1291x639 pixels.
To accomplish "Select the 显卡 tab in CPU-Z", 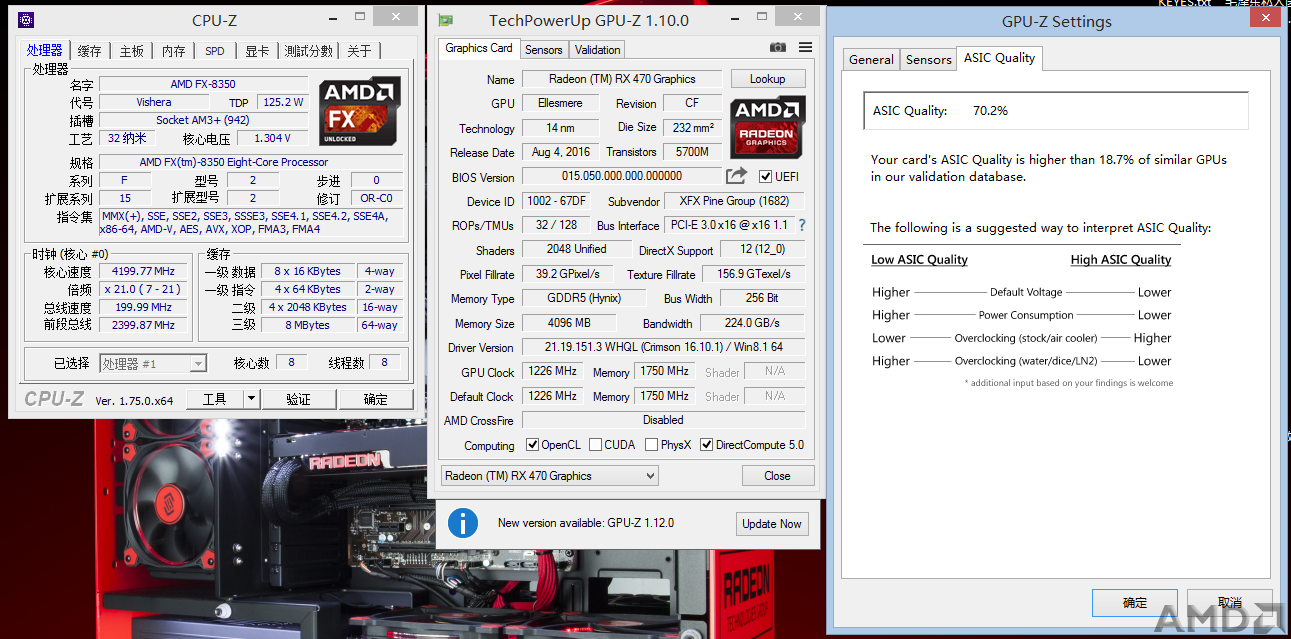I will 257,51.
